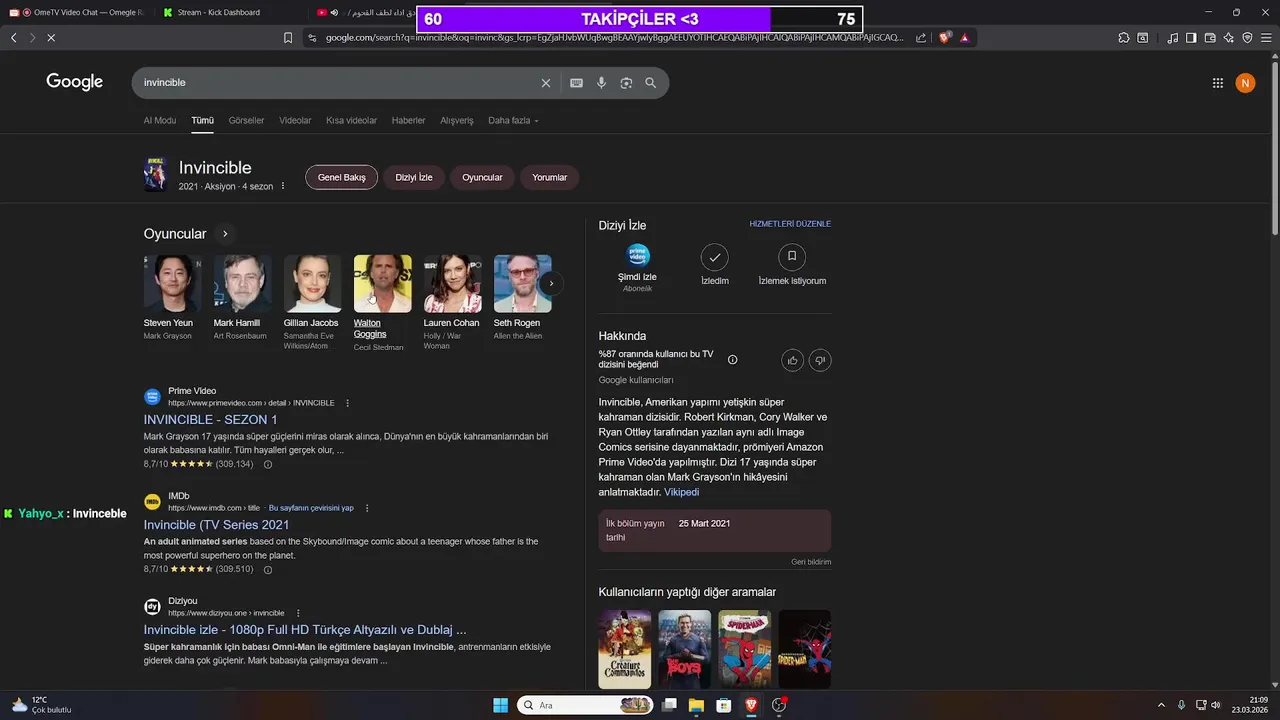Open Windows Start menu
Viewport: 1280px width, 720px height.
coord(500,705)
